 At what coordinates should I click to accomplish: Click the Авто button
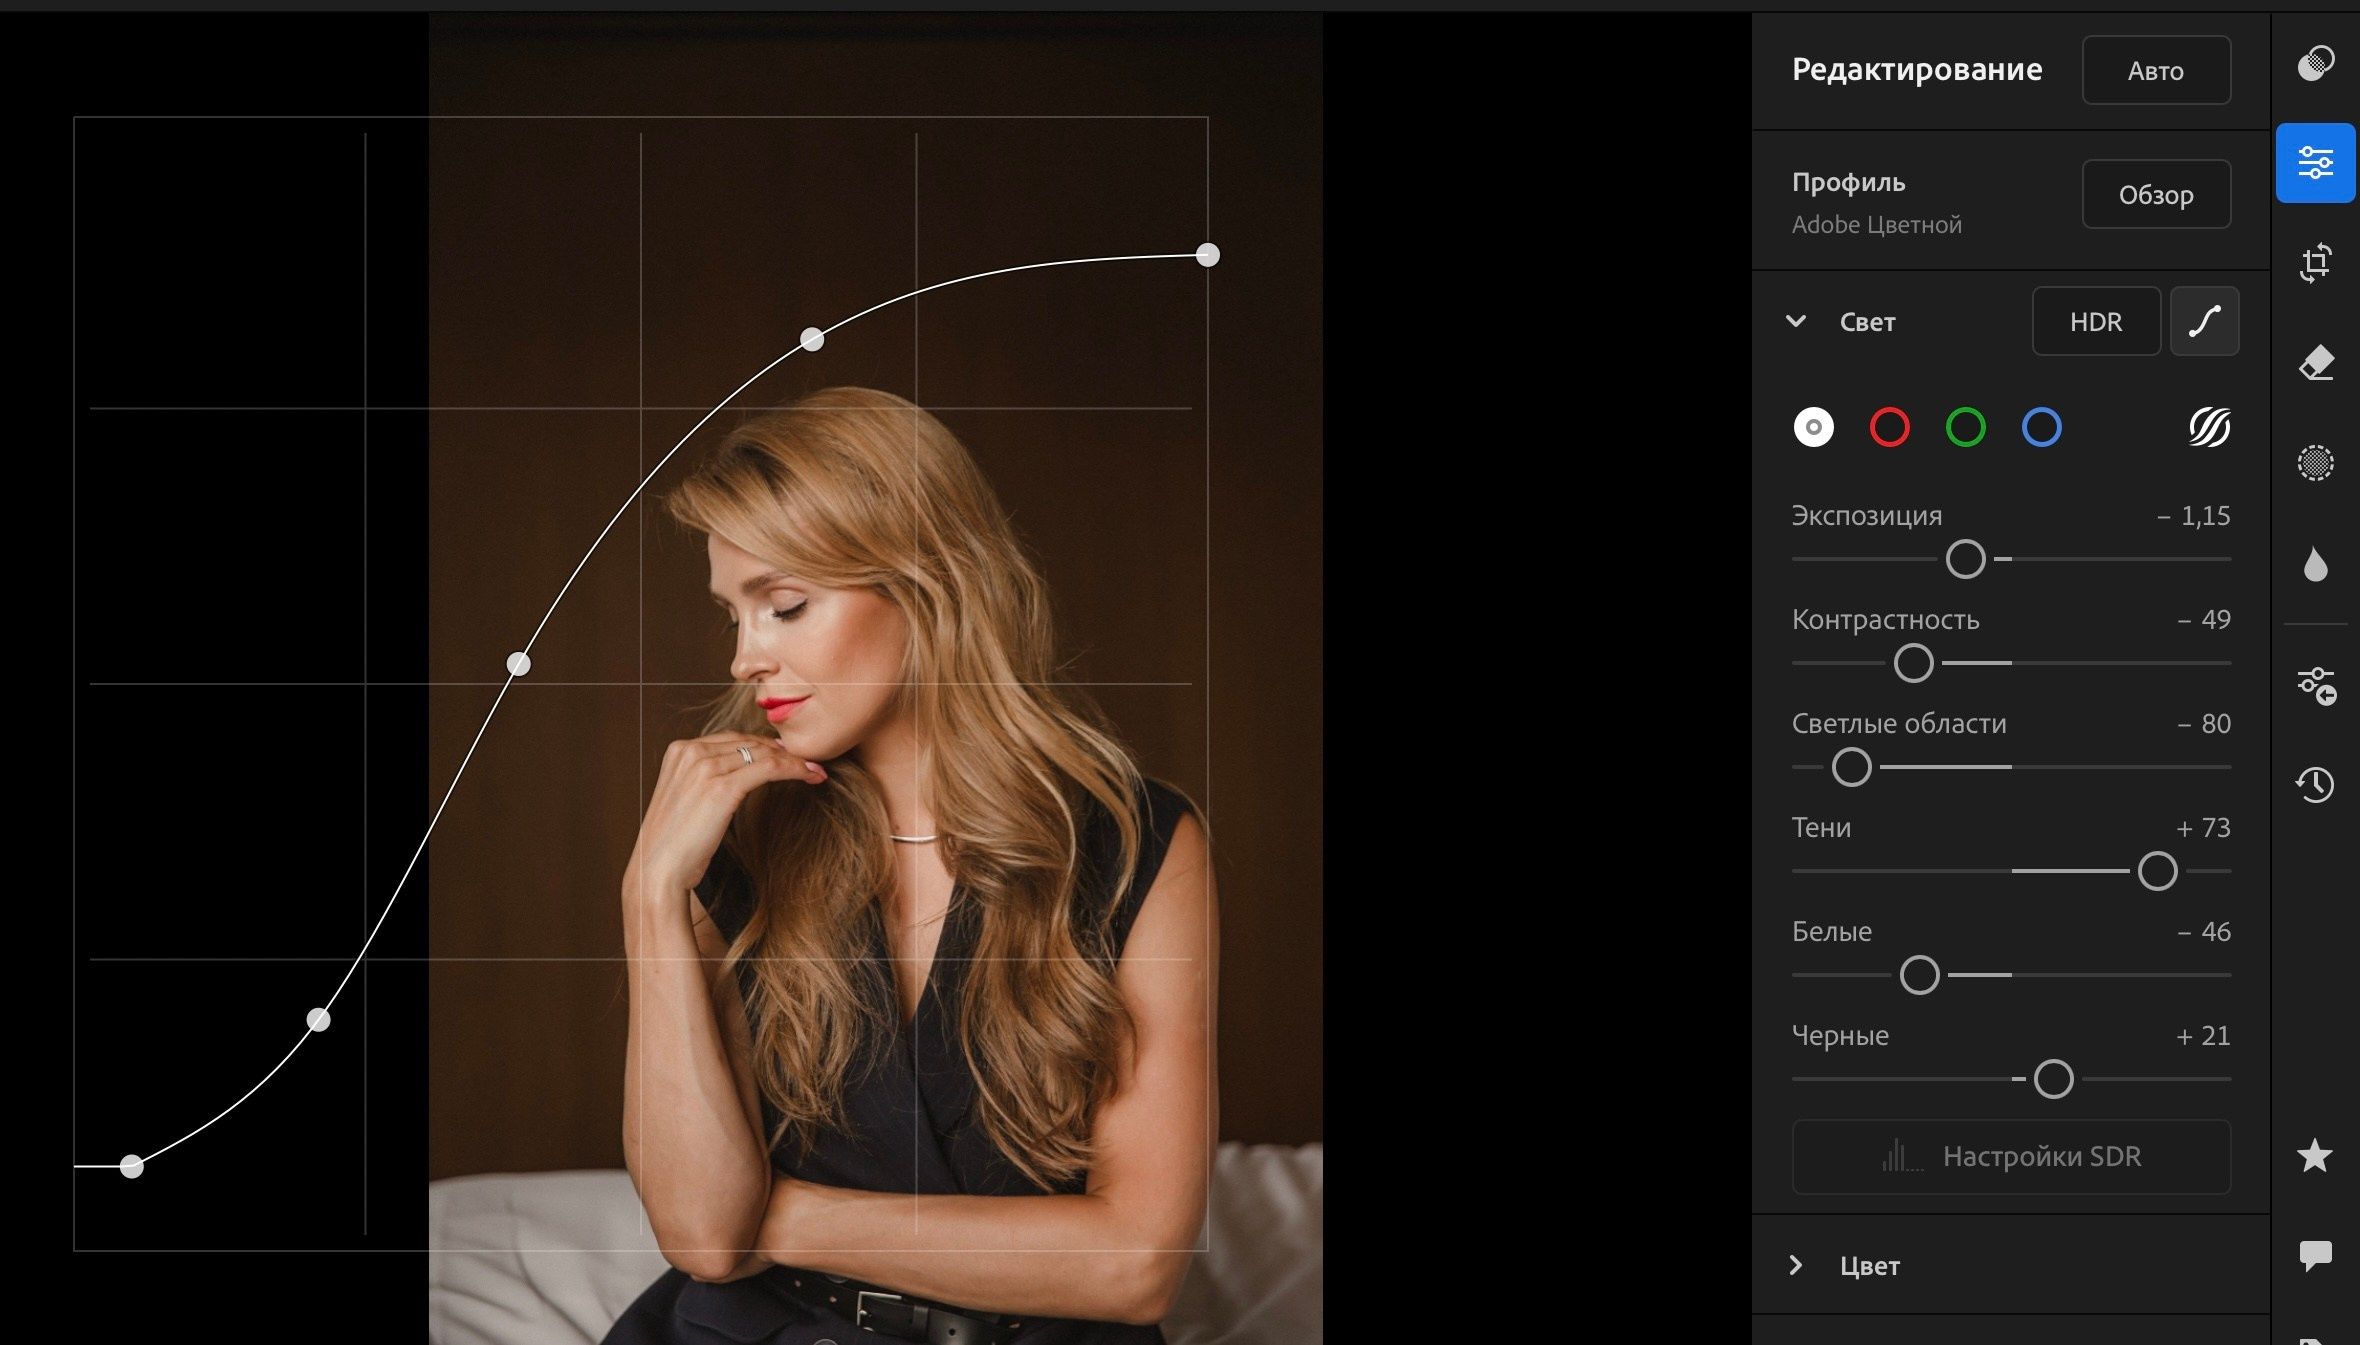coord(2156,71)
